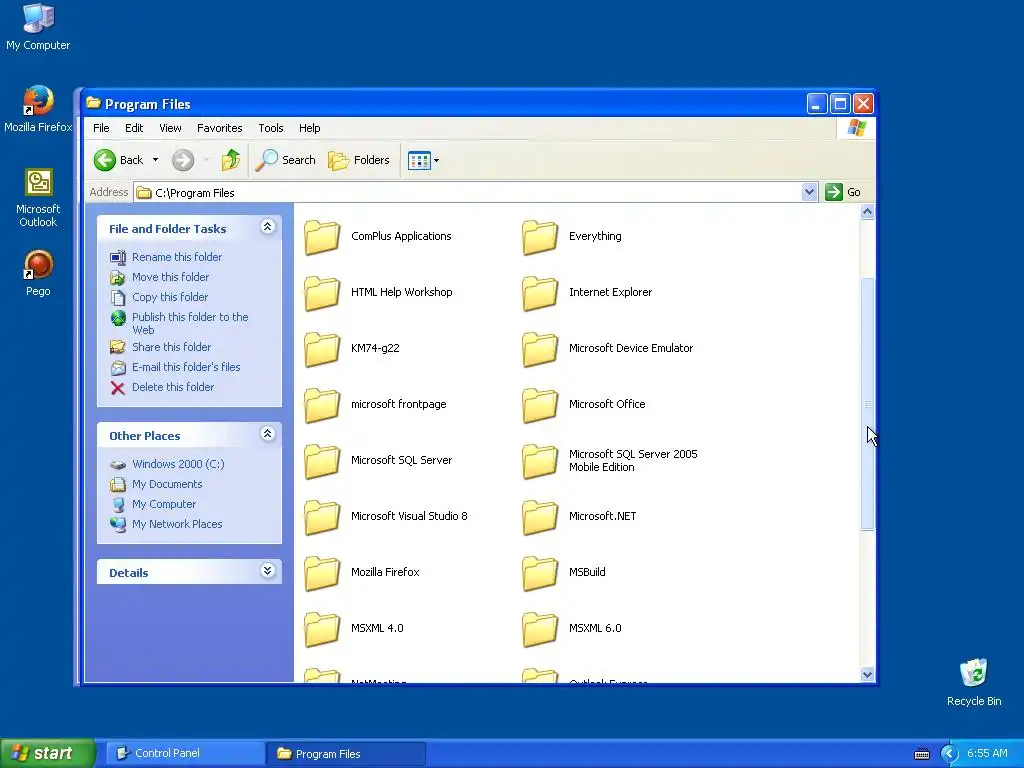Click the Back arrow icon

coord(104,160)
